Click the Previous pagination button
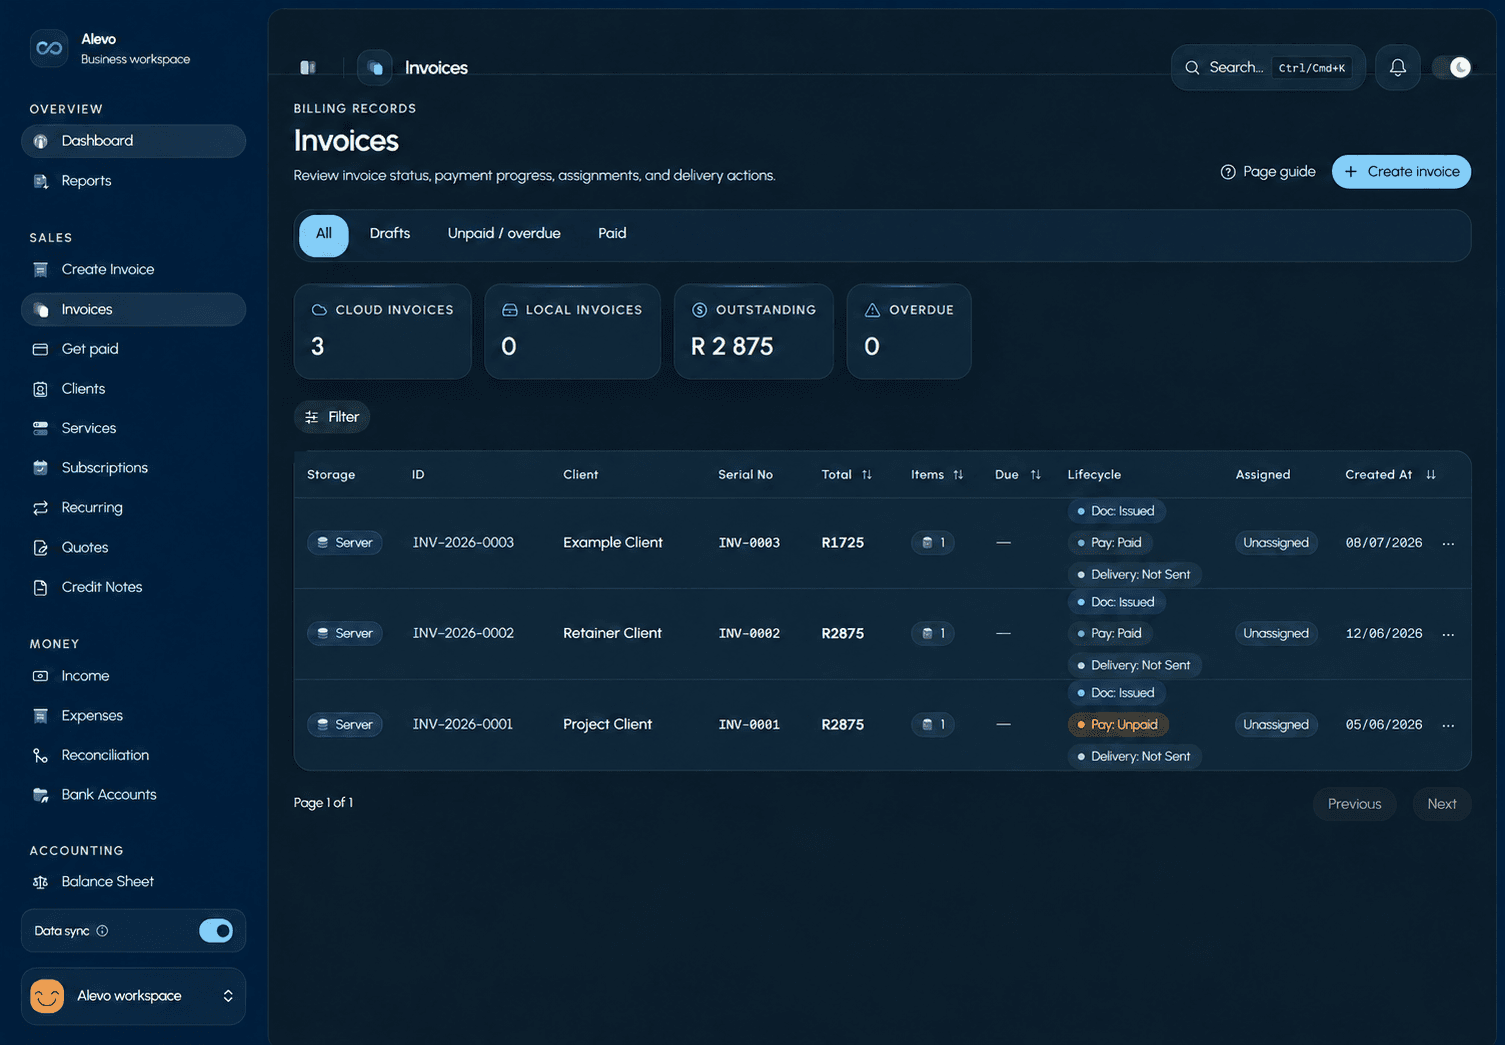The image size is (1505, 1045). [1354, 804]
